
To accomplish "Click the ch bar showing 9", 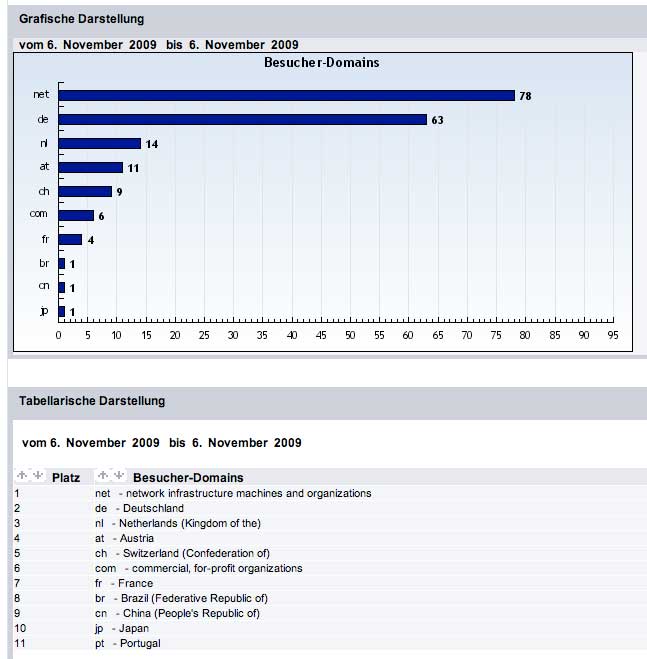I will pos(85,191).
